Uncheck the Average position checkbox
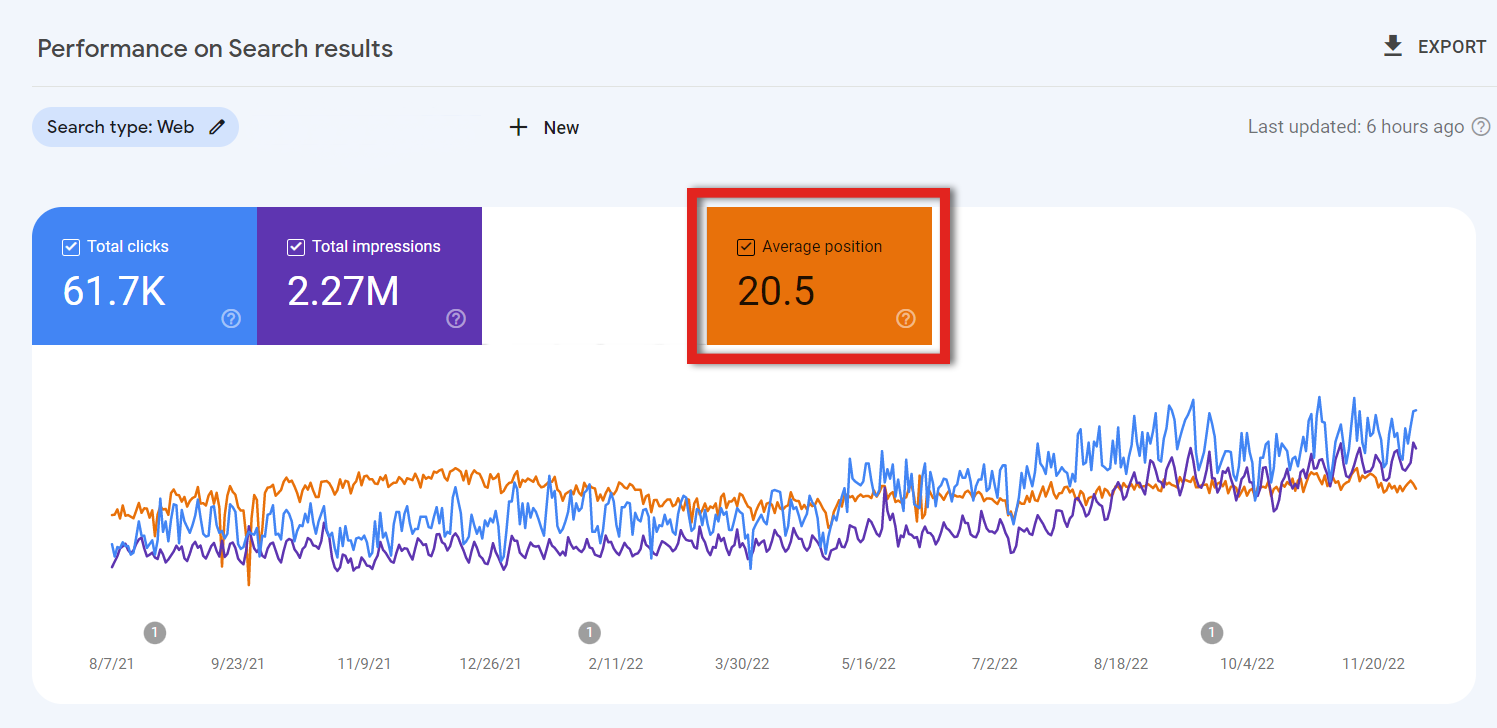This screenshot has height=728, width=1497. coord(745,246)
